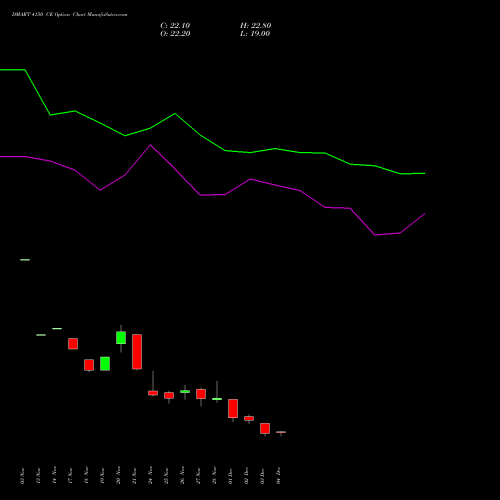Select the close value C: 22.10
Viewport: 500px width, 500px height.
175,26
